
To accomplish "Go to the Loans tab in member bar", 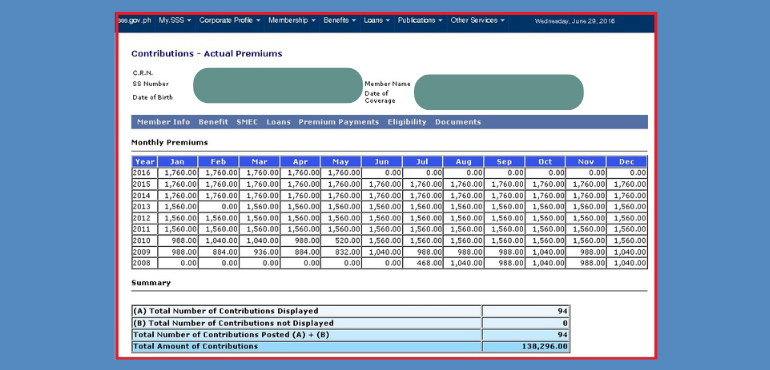I will point(278,122).
